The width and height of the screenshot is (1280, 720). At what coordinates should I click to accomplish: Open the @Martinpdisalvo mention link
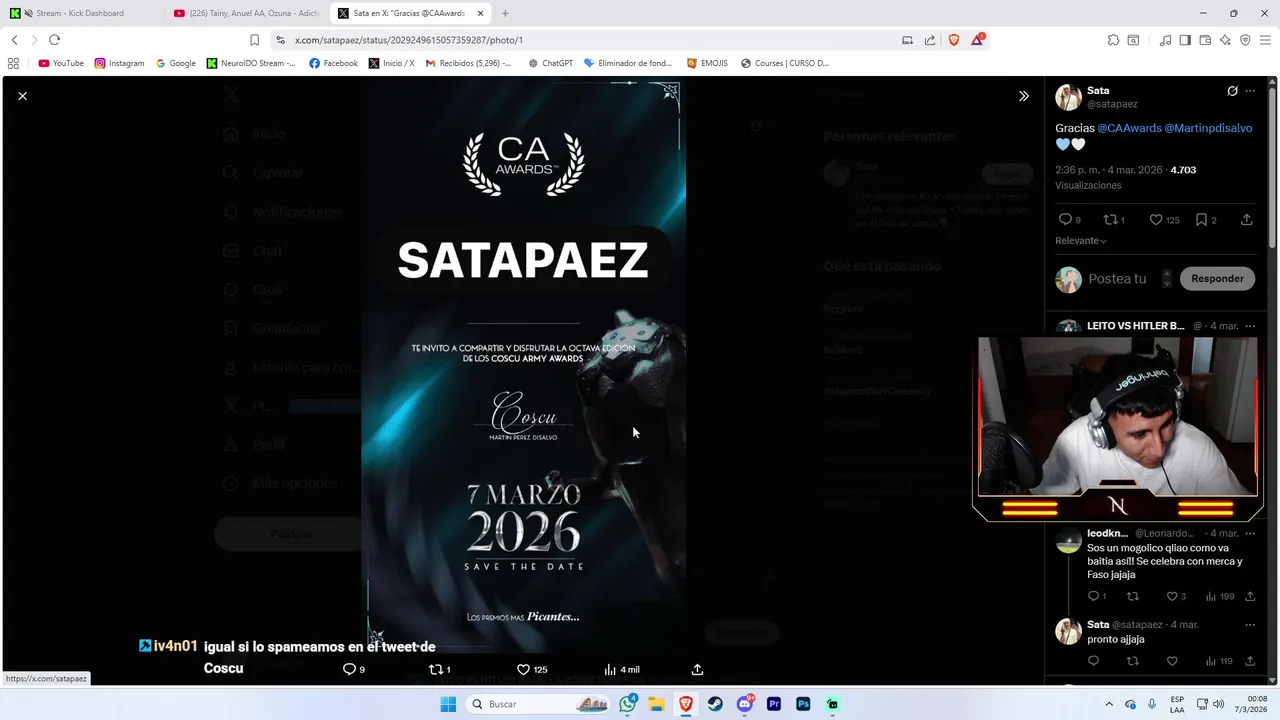1208,128
